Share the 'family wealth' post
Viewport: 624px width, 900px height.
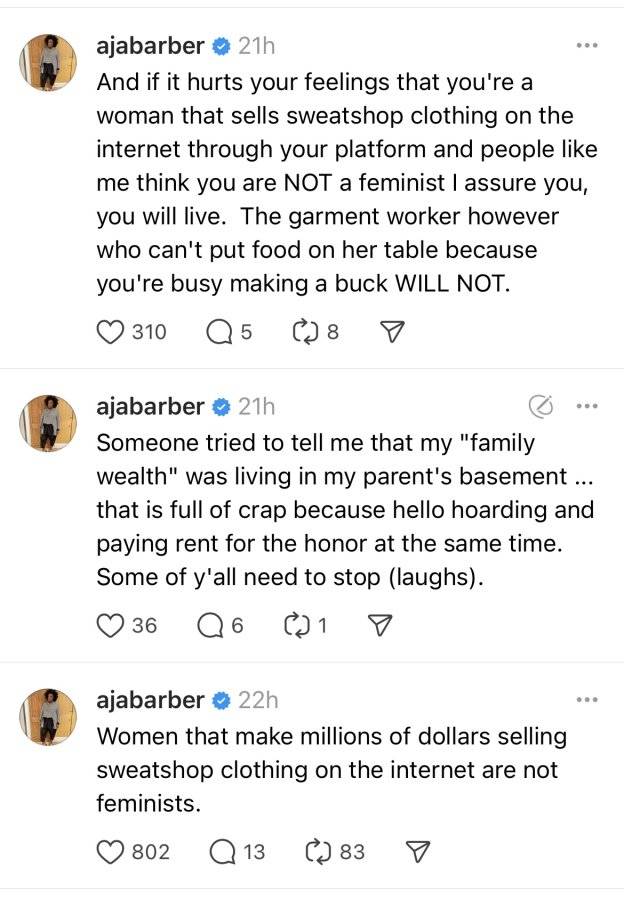[x=379, y=626]
